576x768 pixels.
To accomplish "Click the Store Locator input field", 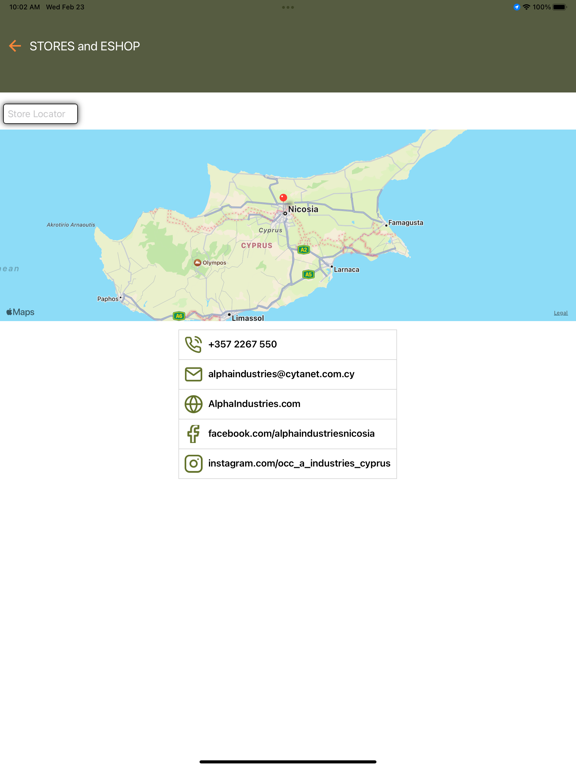I will [x=40, y=114].
